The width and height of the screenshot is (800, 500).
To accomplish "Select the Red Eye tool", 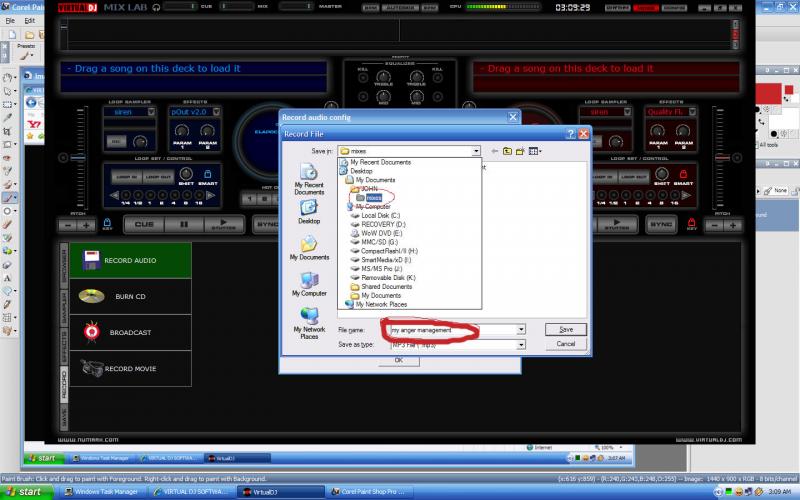I will click(8, 158).
